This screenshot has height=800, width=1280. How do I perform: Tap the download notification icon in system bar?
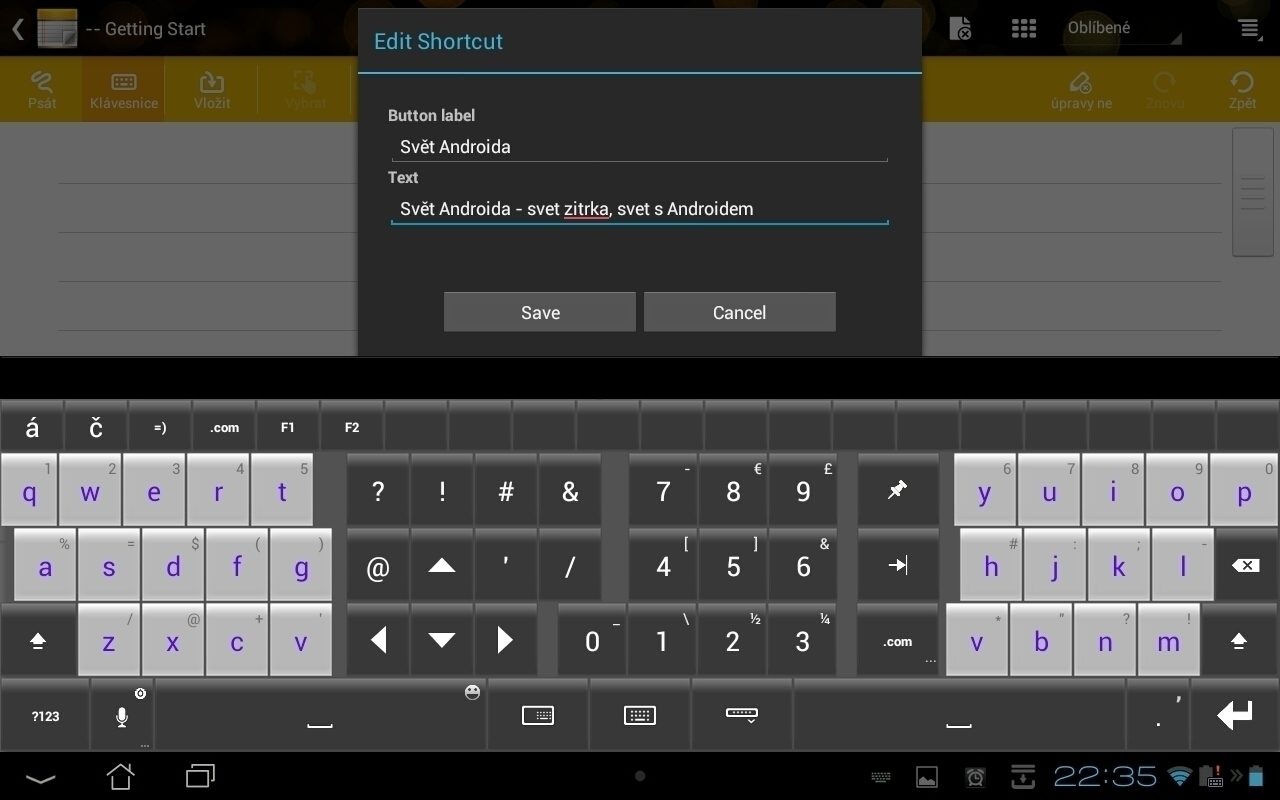click(1022, 776)
